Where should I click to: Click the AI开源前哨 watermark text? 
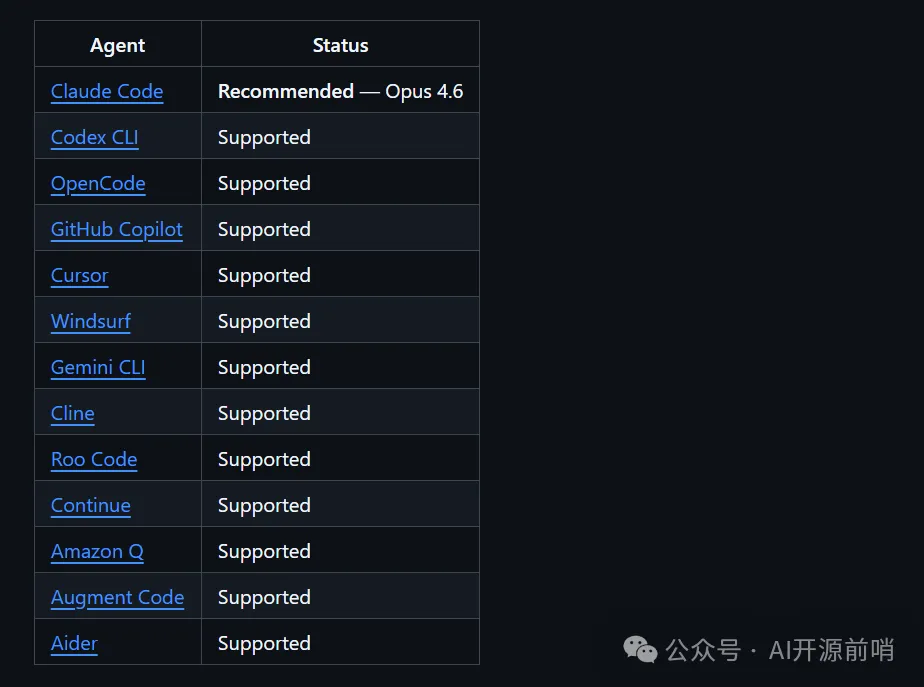click(x=830, y=650)
